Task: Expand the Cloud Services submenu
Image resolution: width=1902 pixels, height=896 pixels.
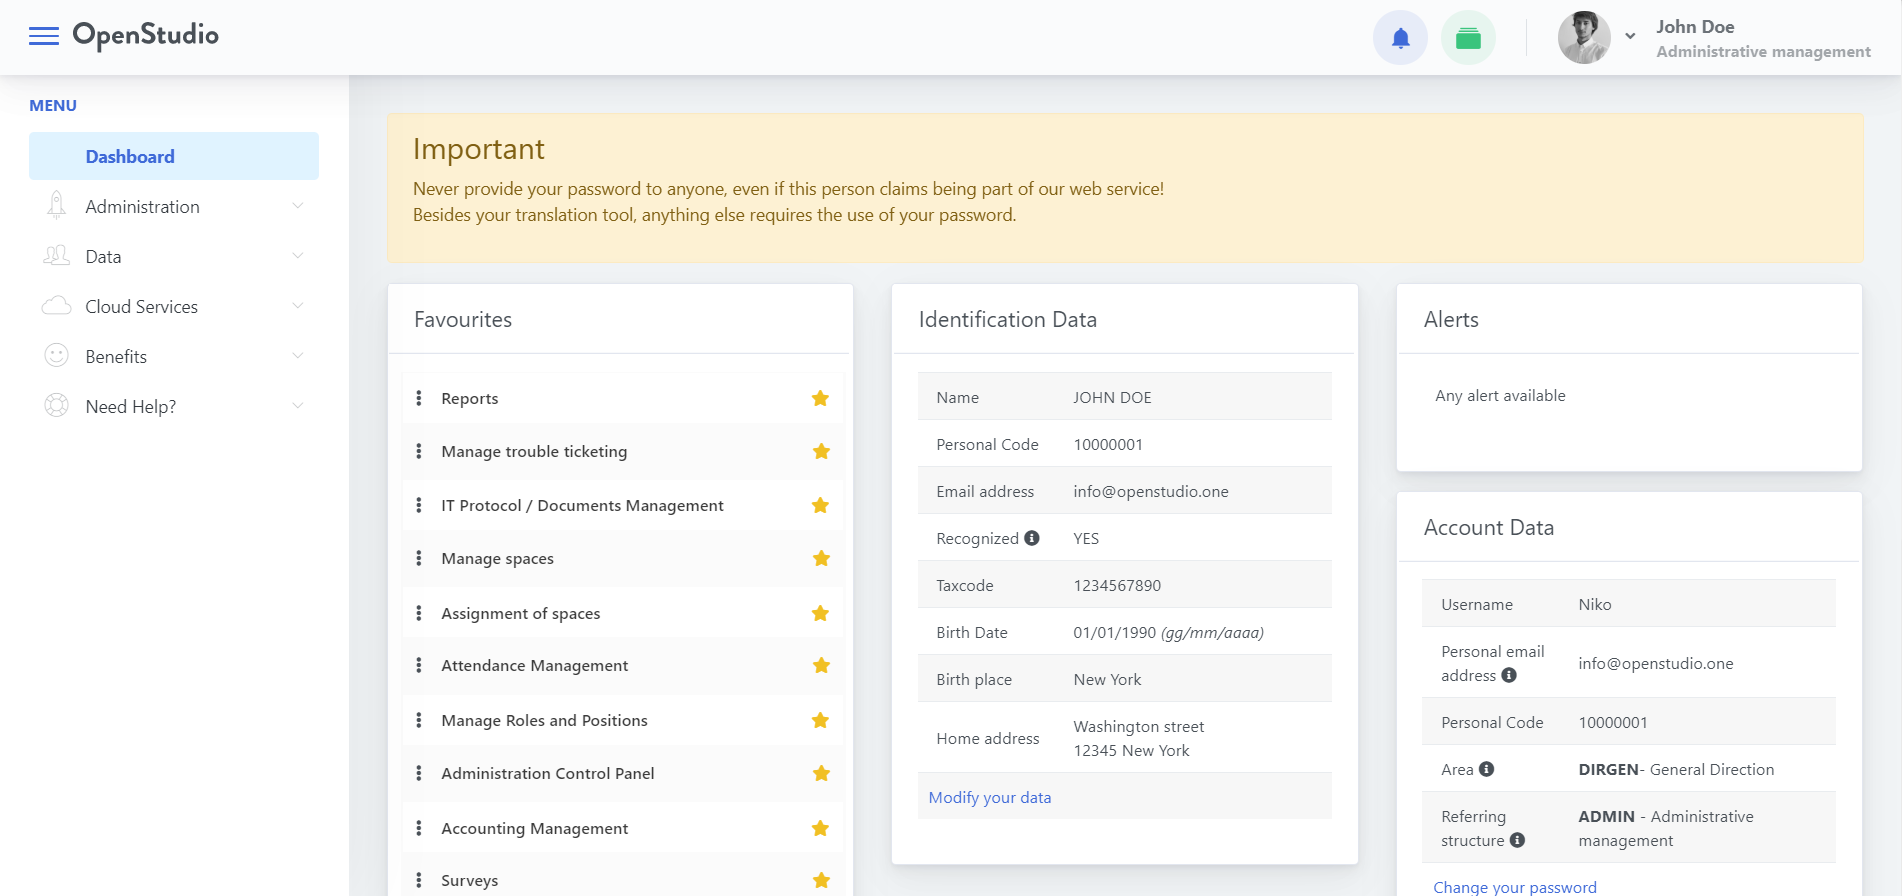Action: coord(173,307)
